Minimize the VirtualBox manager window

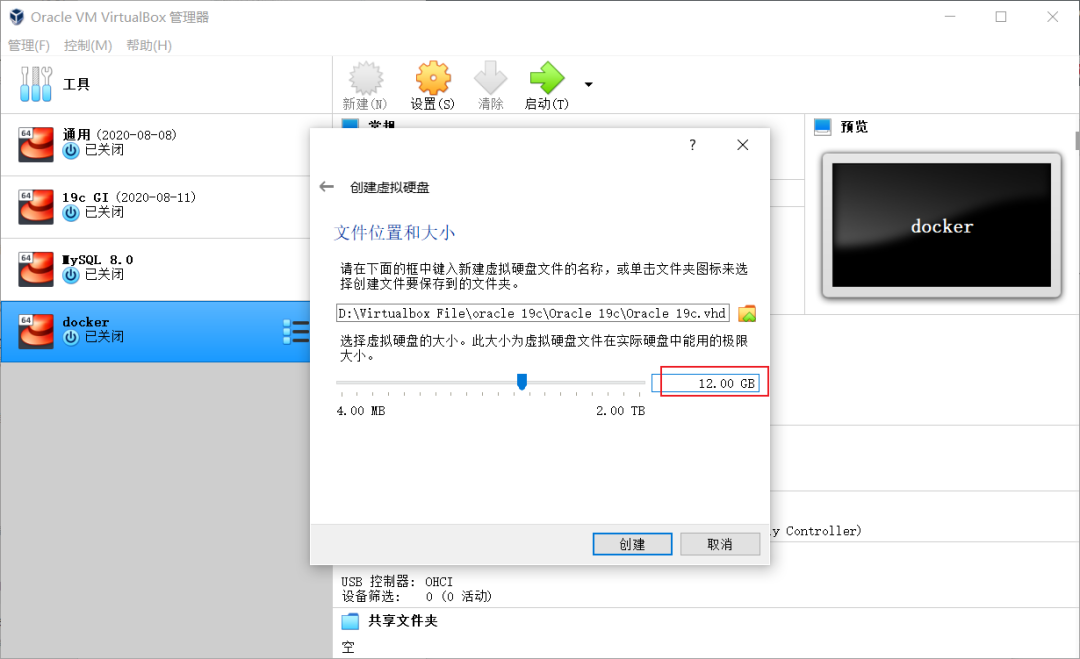tap(950, 17)
